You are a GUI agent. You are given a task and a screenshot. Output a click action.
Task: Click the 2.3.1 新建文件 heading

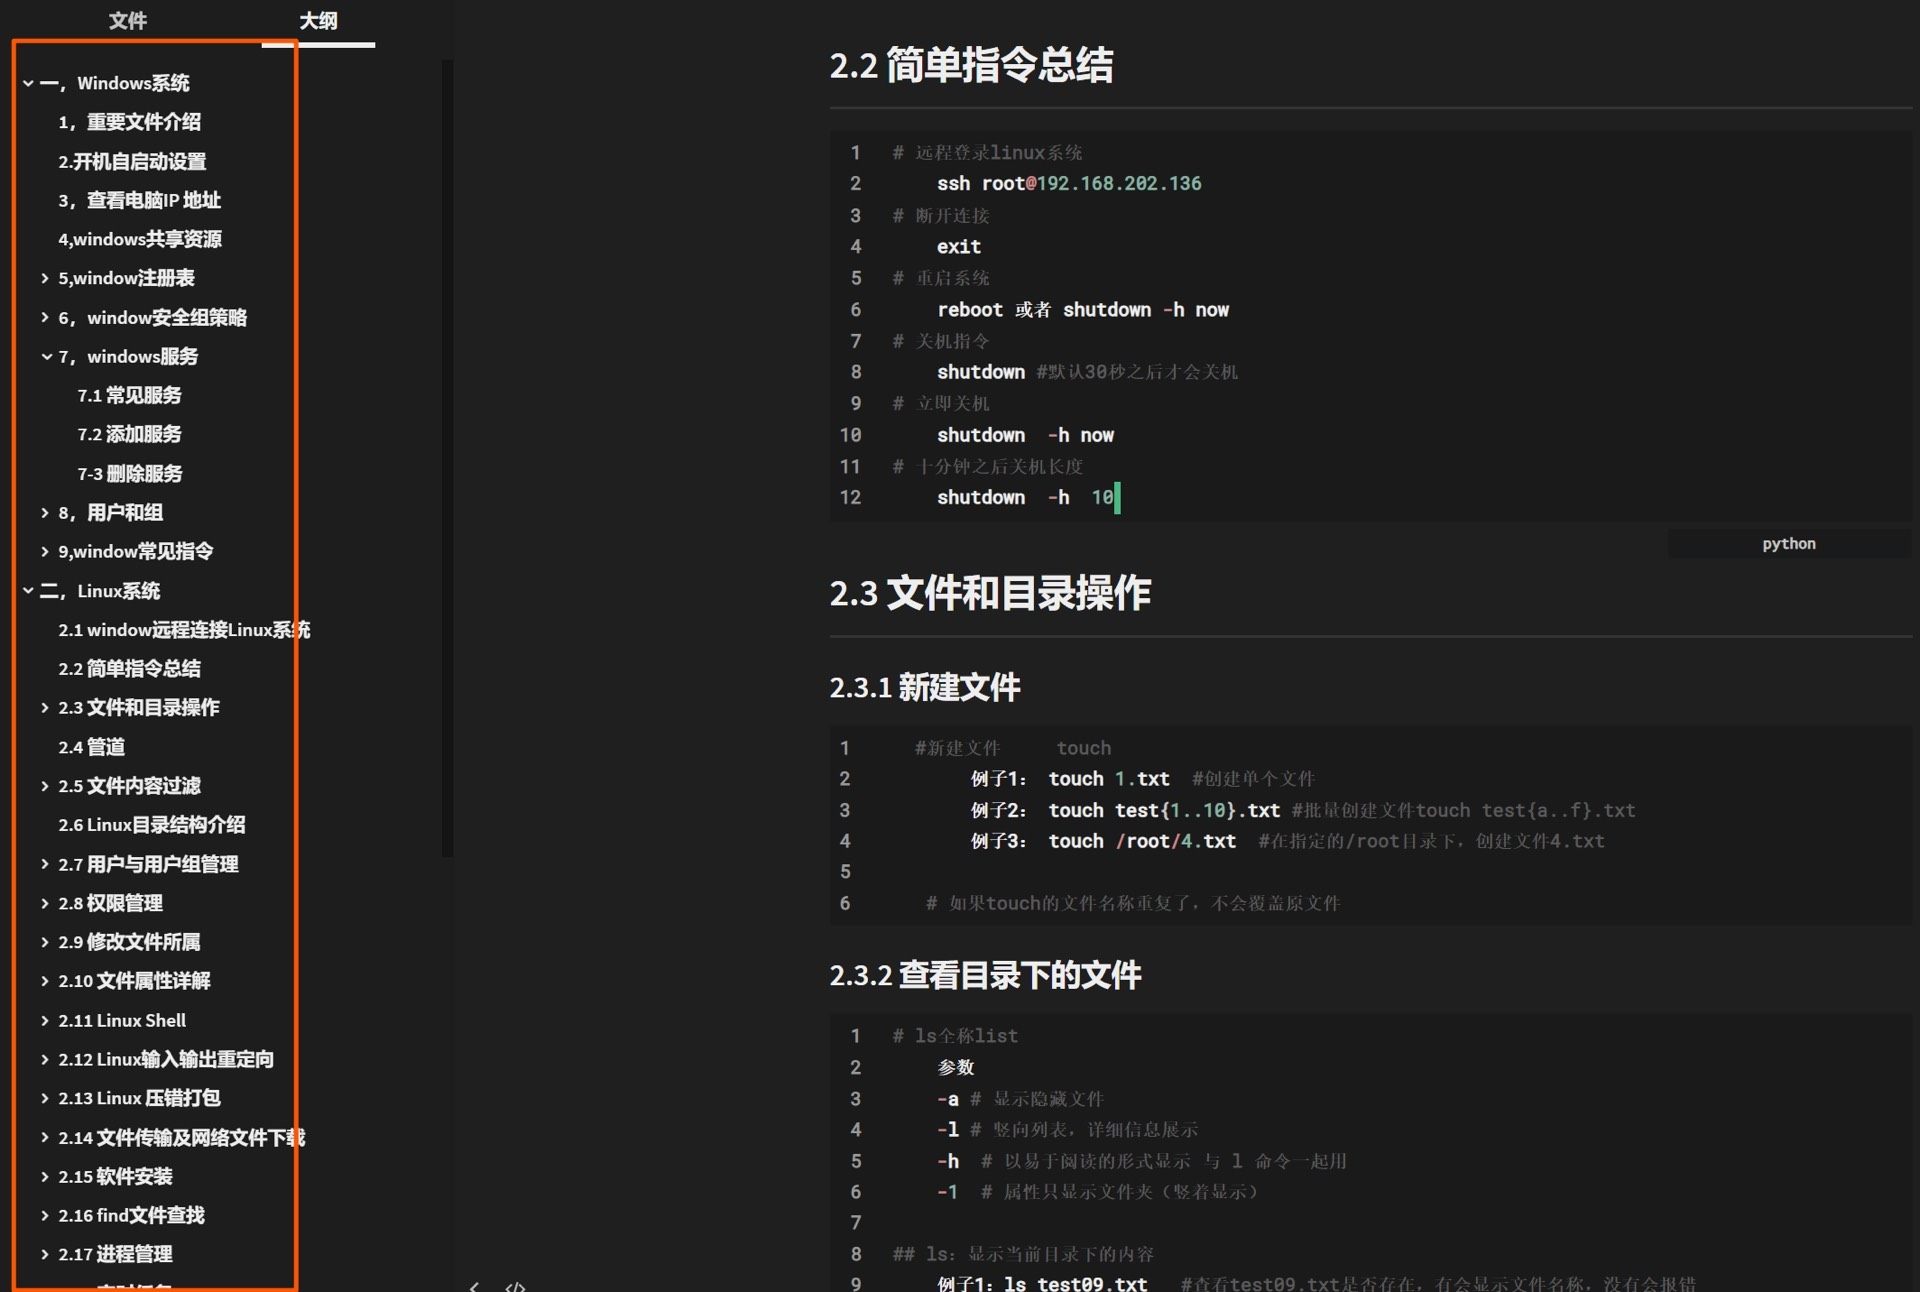point(924,687)
